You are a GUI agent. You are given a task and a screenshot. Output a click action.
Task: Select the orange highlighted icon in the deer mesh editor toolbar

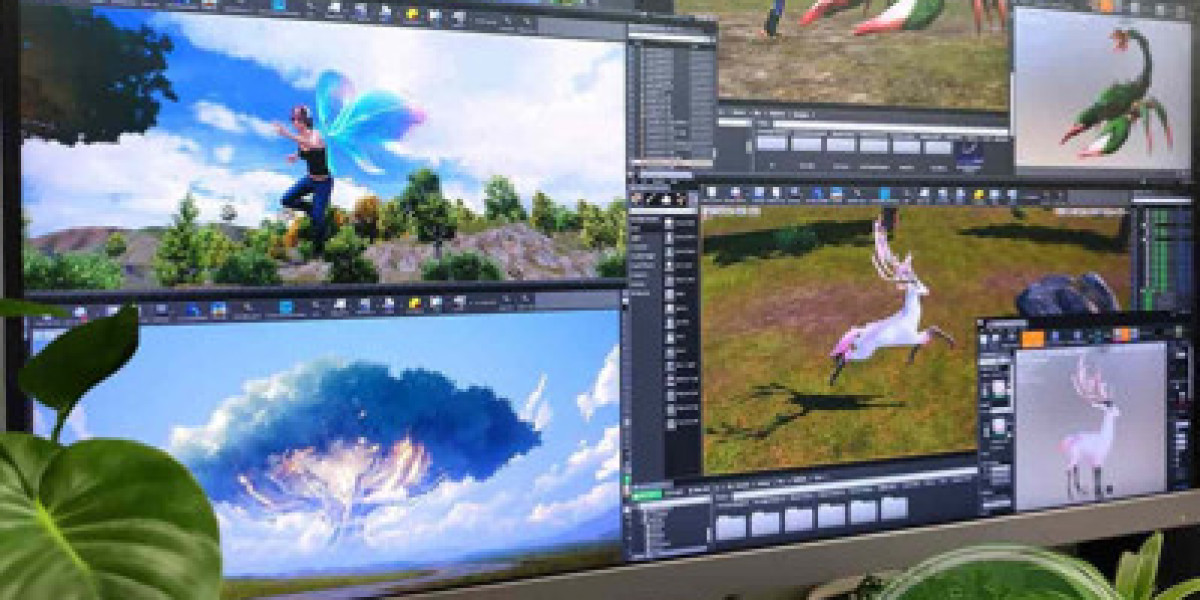pyautogui.click(x=1033, y=338)
